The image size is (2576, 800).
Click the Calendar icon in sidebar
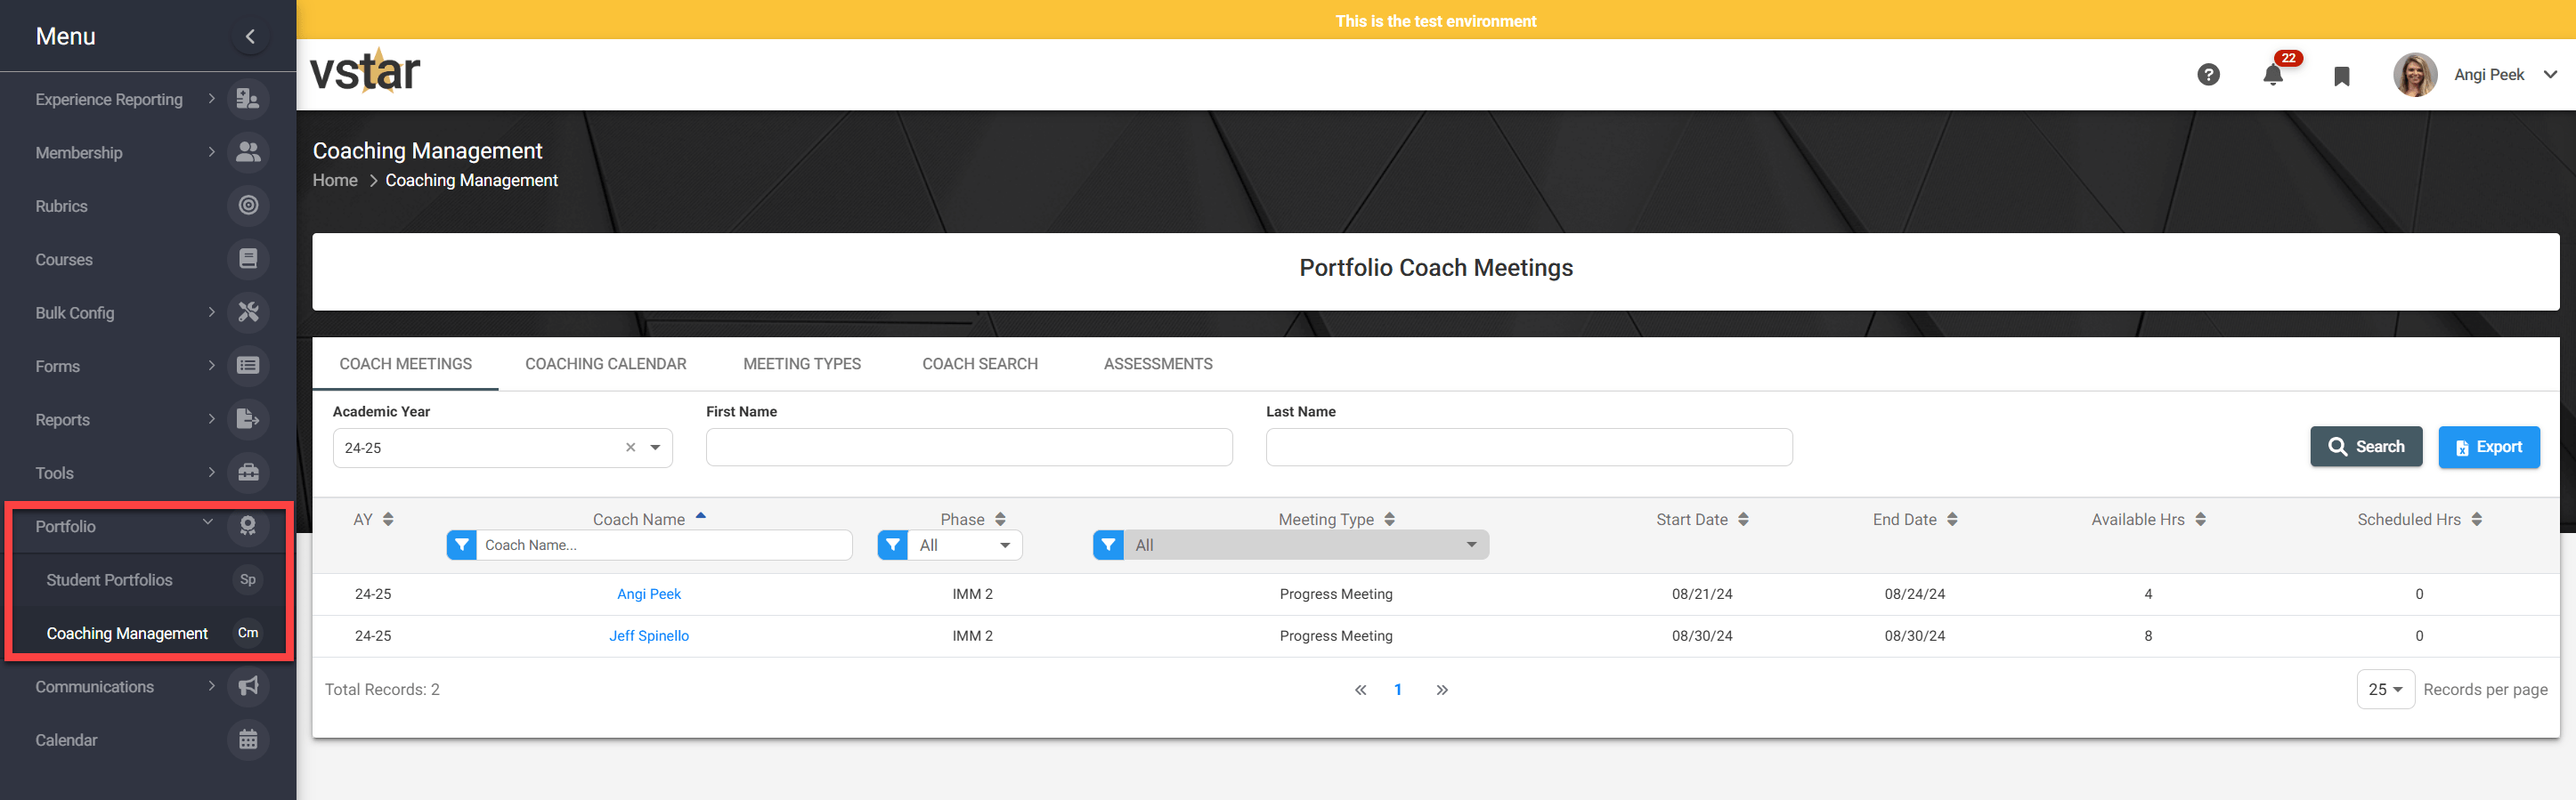pos(248,740)
